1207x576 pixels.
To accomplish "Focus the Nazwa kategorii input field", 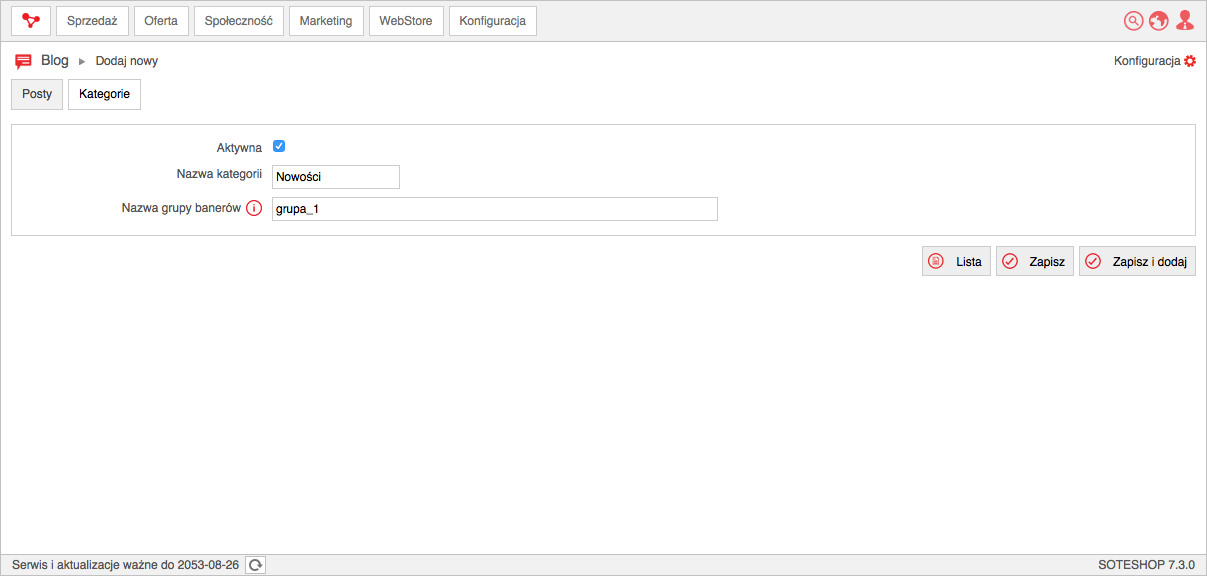I will [336, 177].
